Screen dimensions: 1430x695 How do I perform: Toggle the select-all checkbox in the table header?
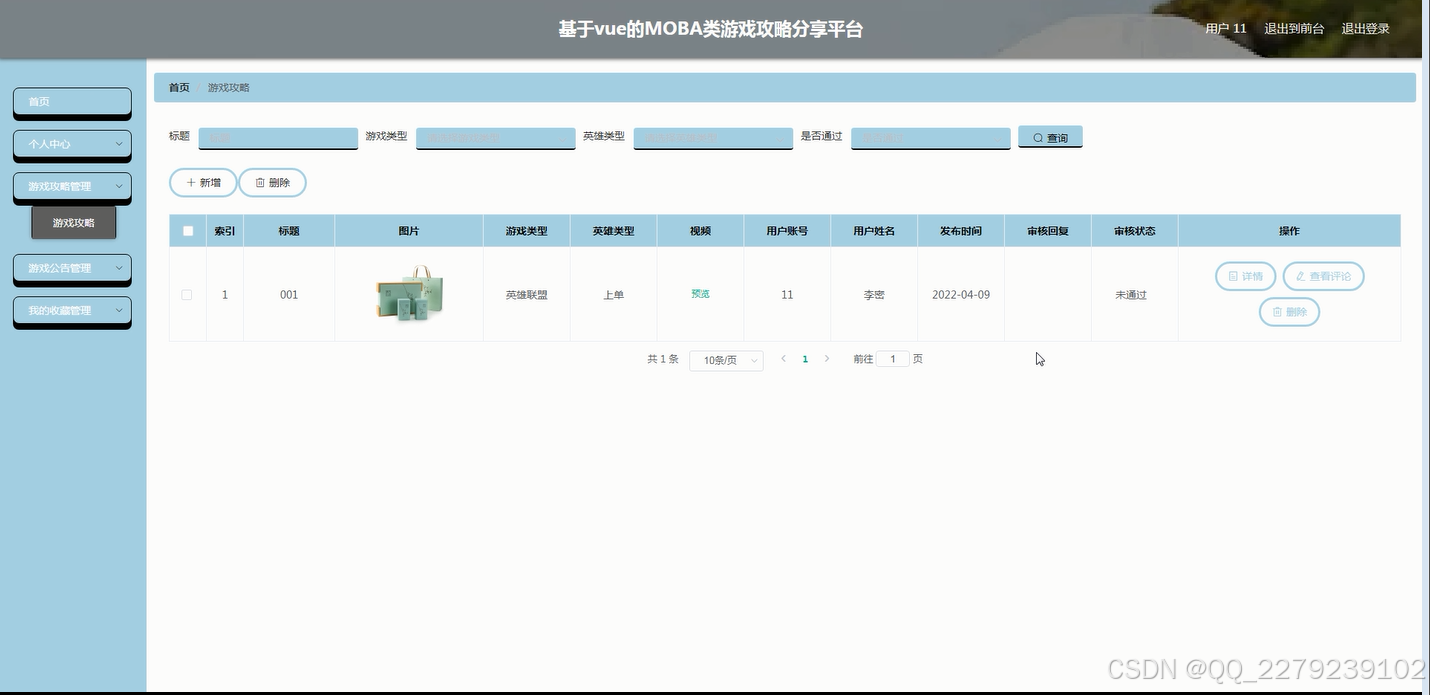[187, 230]
